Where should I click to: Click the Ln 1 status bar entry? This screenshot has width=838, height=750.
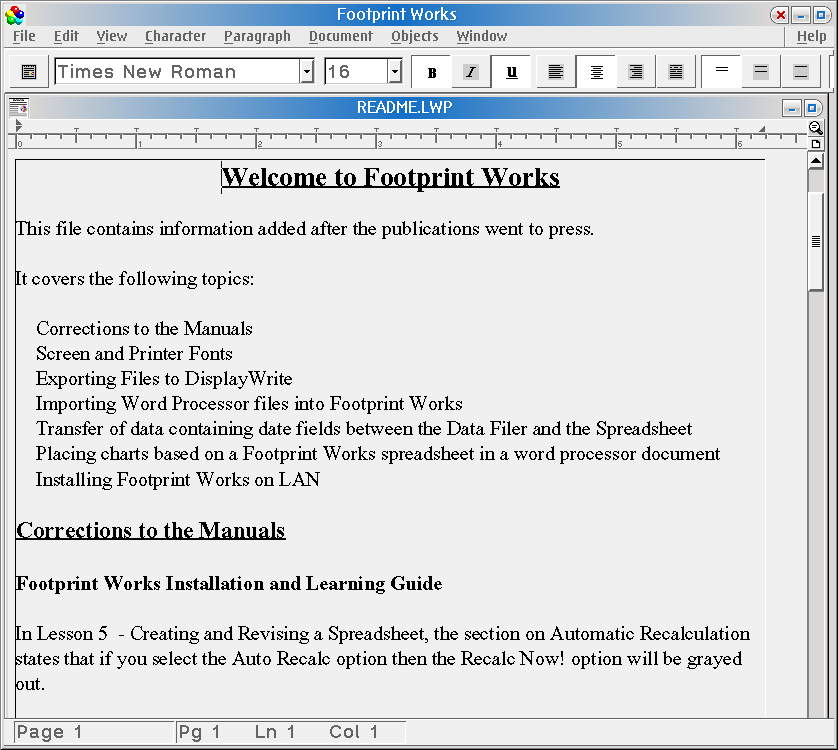275,732
